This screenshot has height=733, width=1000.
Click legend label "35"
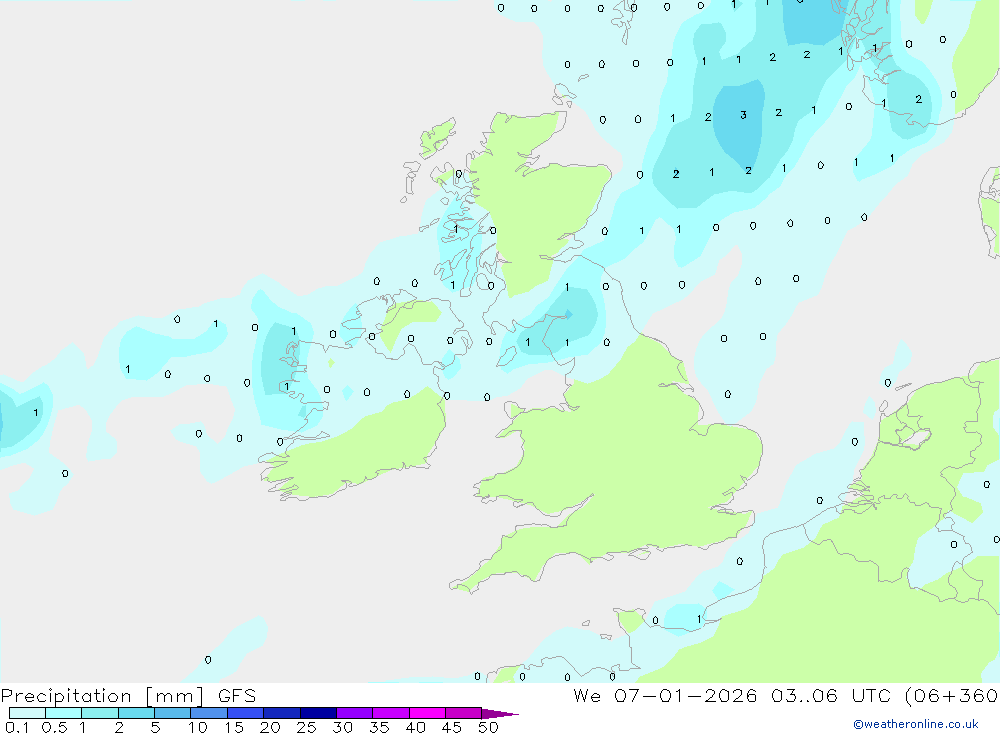(x=379, y=727)
